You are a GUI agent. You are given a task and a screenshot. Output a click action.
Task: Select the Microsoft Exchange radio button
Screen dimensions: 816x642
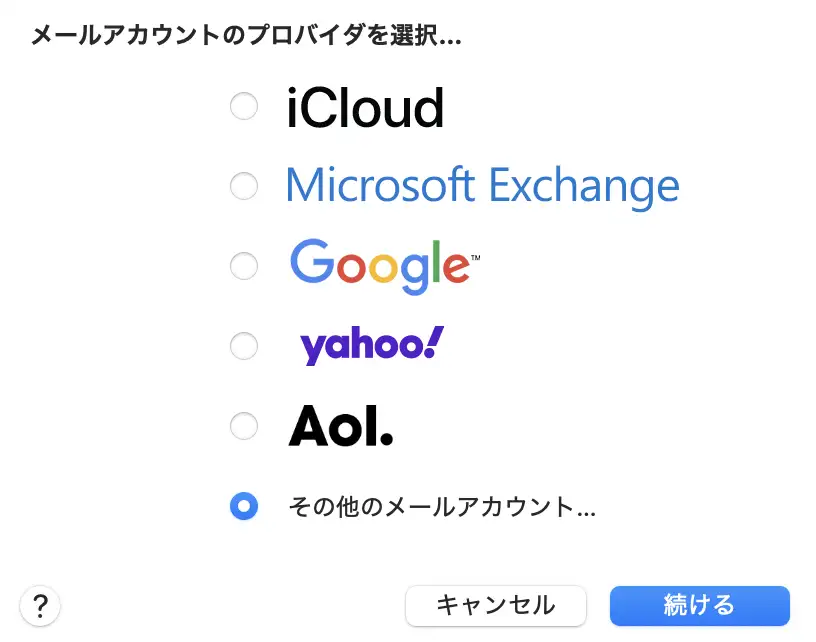[x=244, y=186]
